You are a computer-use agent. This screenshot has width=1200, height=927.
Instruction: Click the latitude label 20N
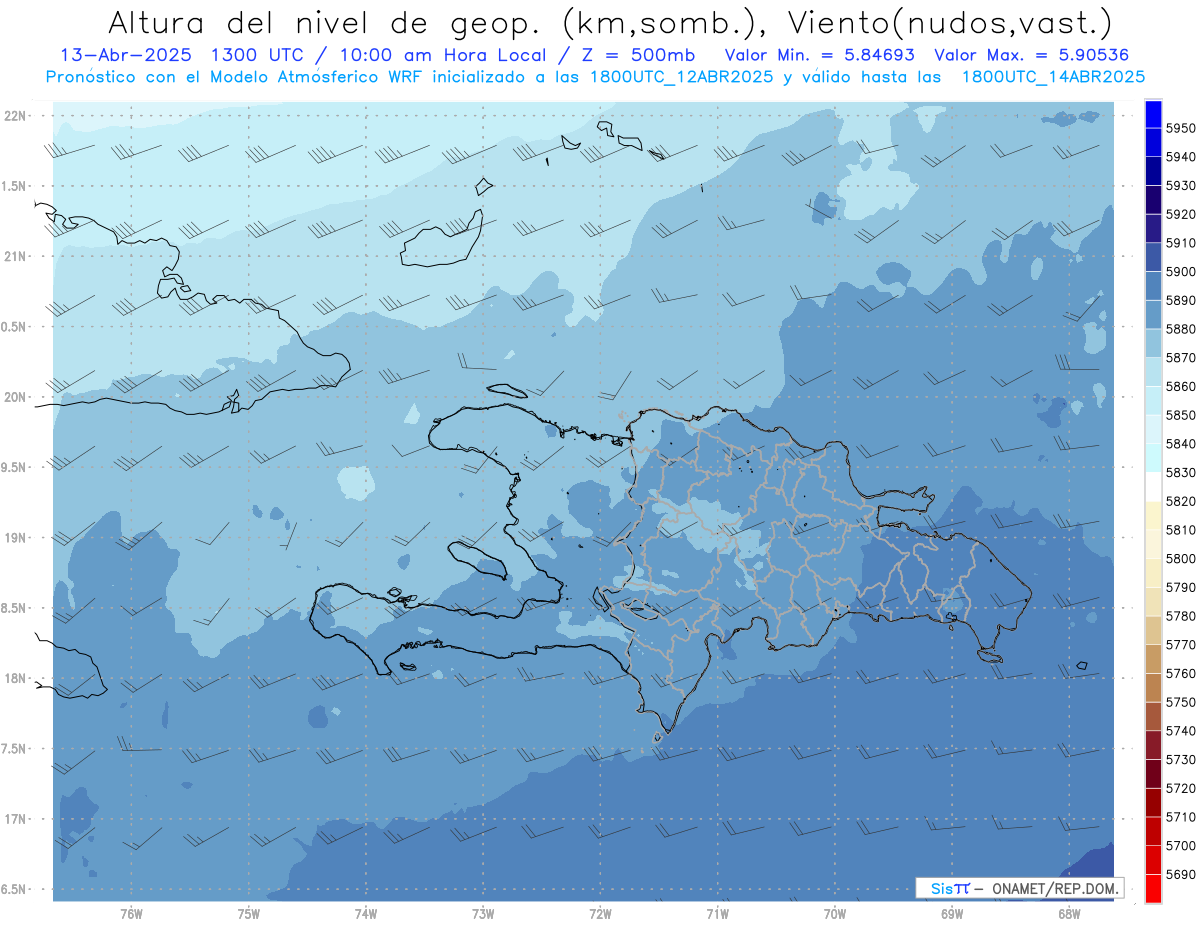(17, 397)
